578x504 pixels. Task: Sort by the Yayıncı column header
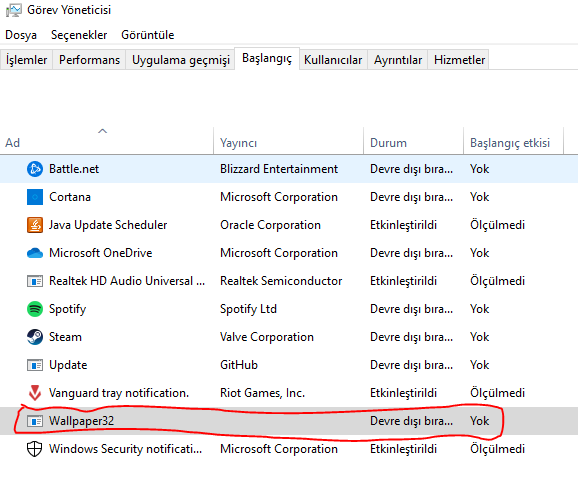(238, 143)
